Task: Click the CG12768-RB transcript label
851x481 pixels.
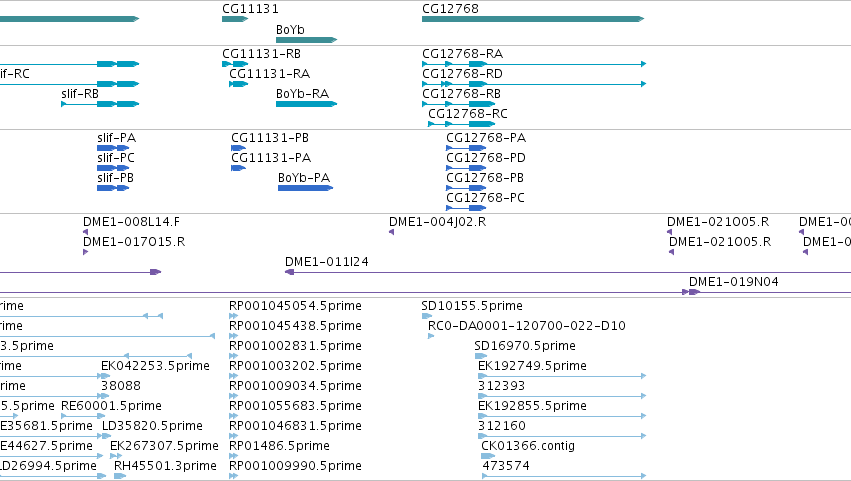Action: [x=461, y=94]
